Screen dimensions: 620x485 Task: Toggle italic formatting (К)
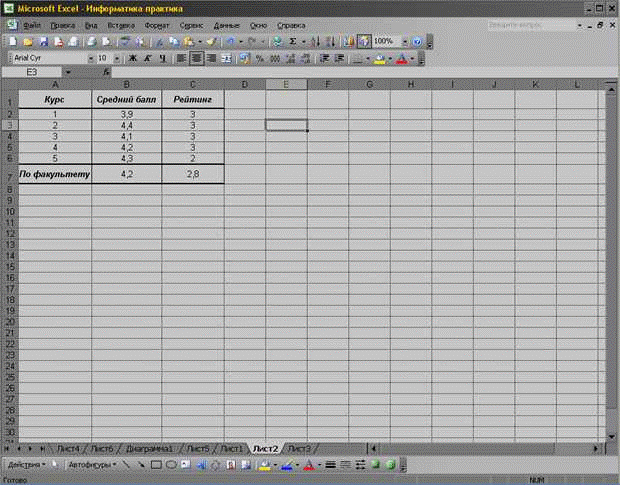click(147, 59)
